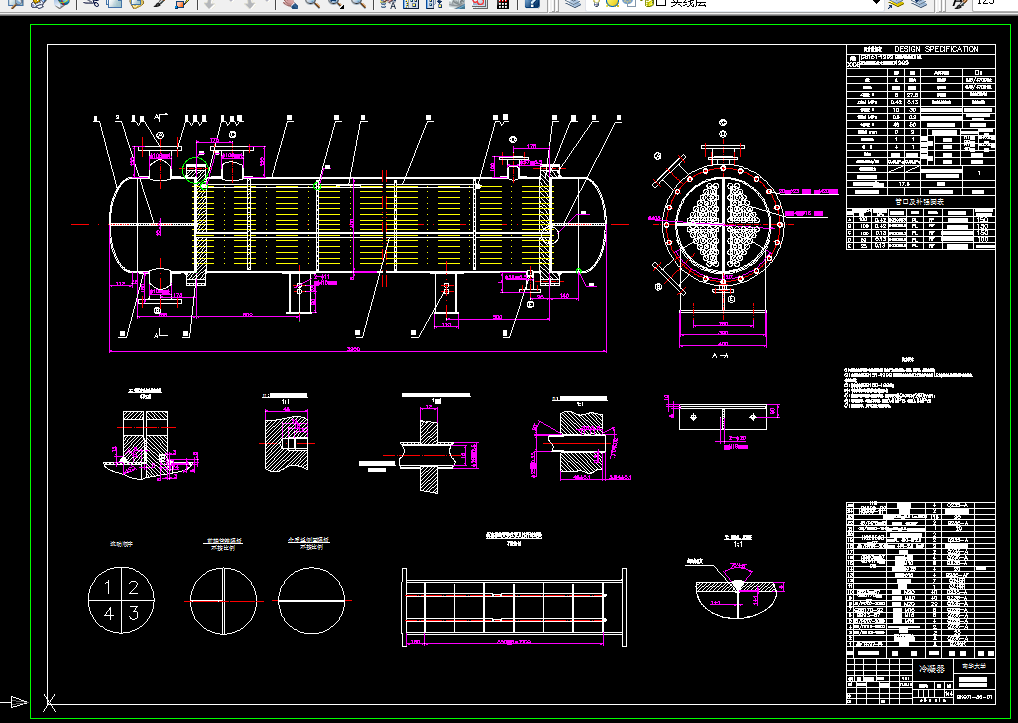Click Make Object's Layer Current icon
1018x723 pixels.
pyautogui.click(x=896, y=3)
